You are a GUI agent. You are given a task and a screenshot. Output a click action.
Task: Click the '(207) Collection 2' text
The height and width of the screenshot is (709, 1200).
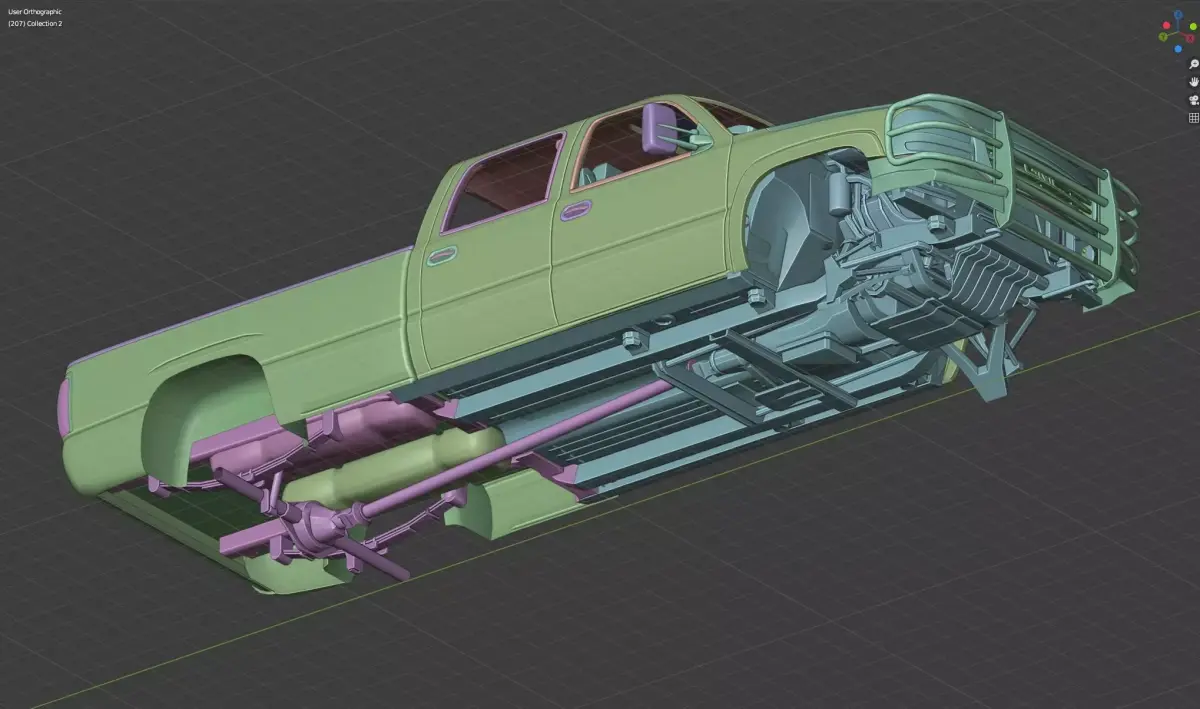35,23
